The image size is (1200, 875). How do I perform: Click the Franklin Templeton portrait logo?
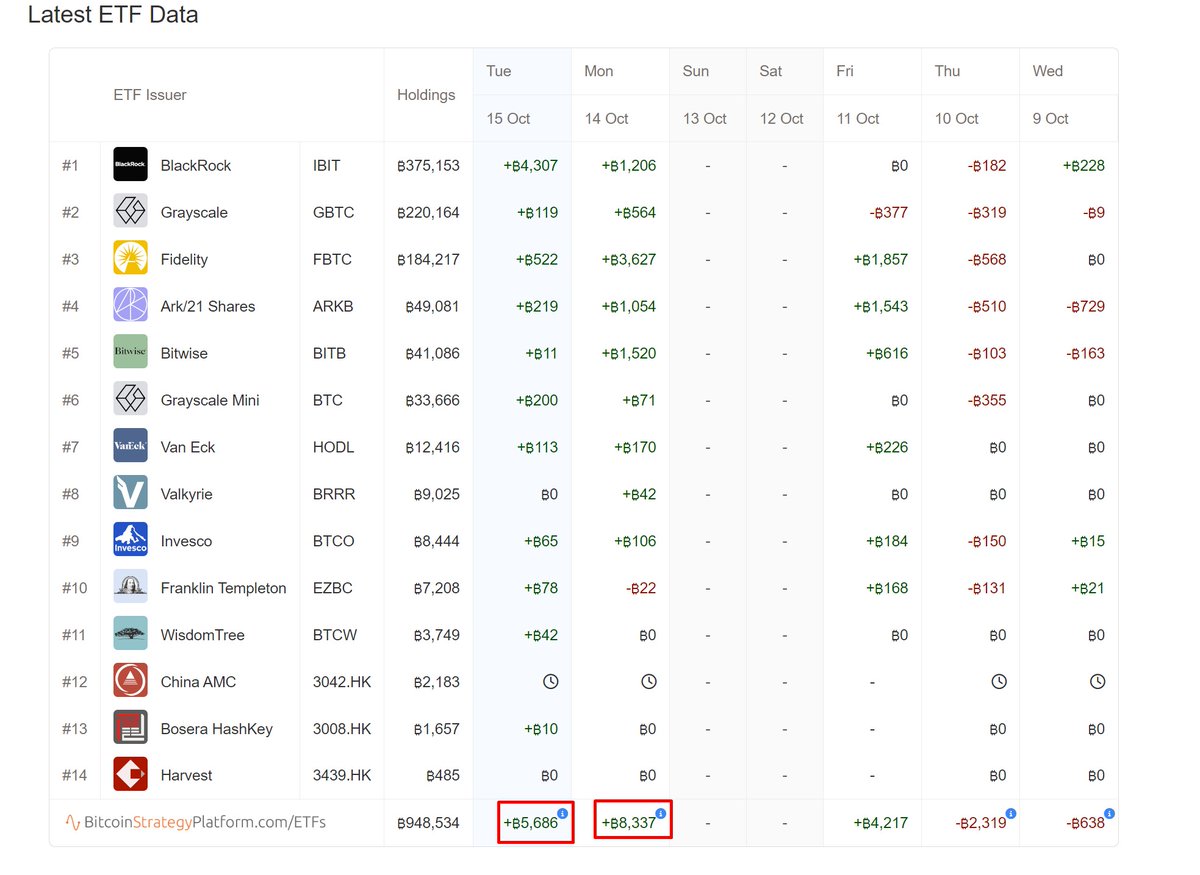pyautogui.click(x=130, y=588)
